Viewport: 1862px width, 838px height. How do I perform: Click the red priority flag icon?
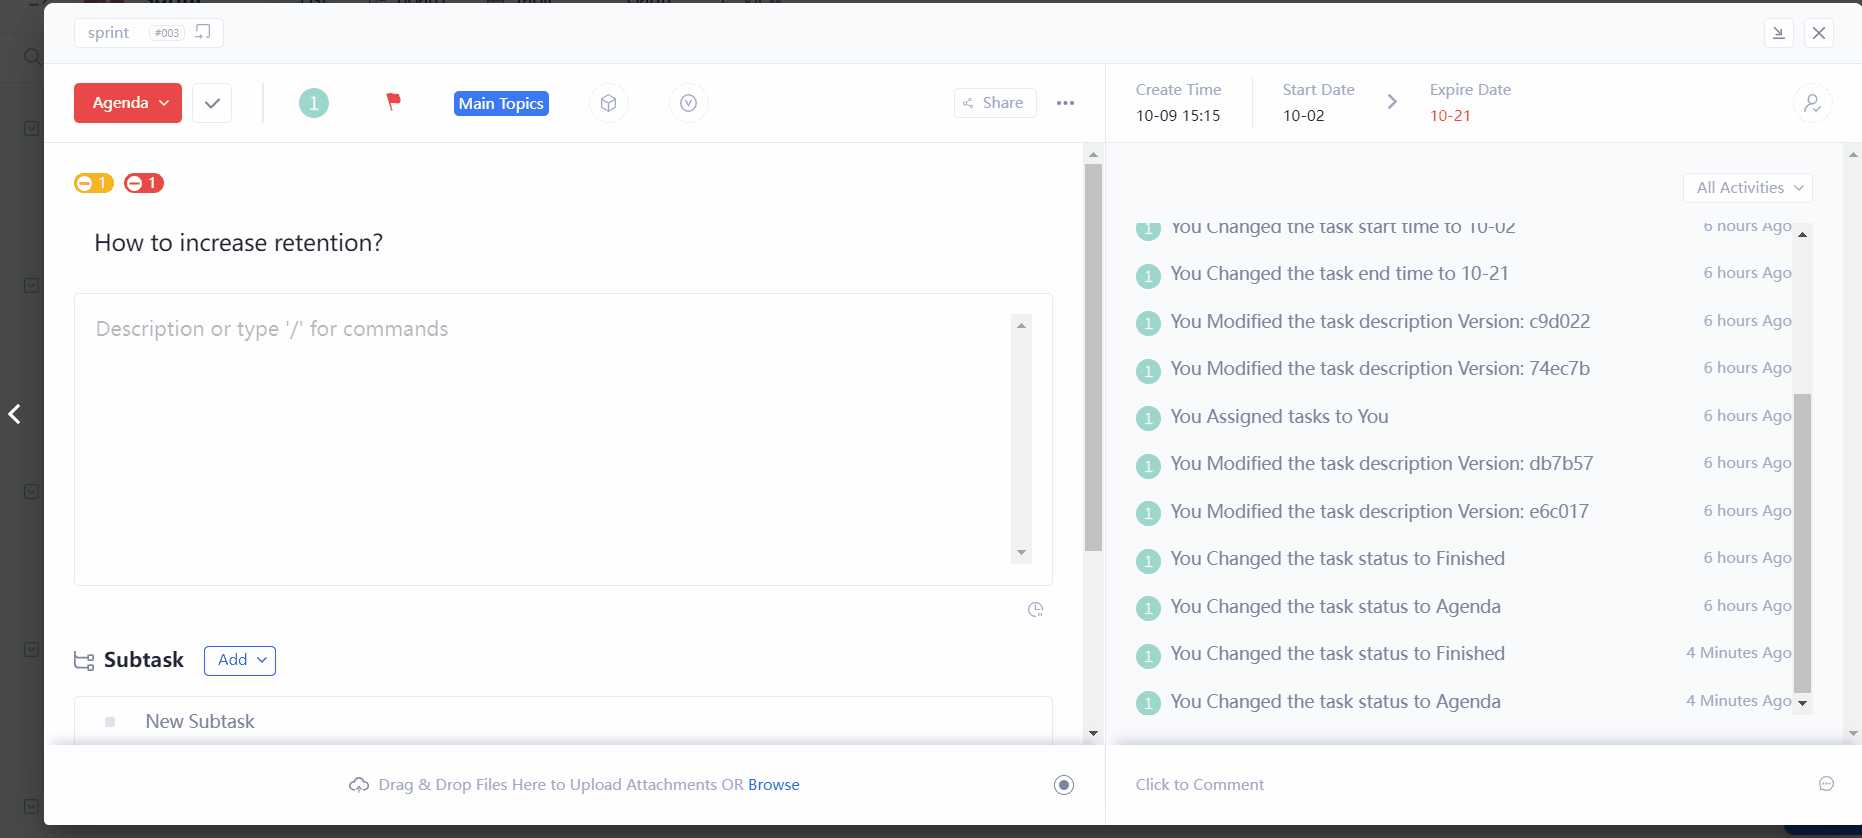pos(393,102)
